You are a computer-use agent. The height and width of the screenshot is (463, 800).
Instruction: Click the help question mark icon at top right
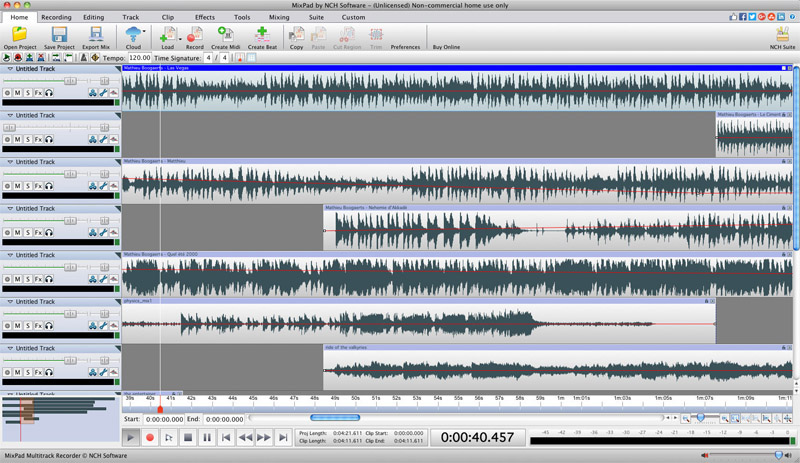tap(792, 17)
